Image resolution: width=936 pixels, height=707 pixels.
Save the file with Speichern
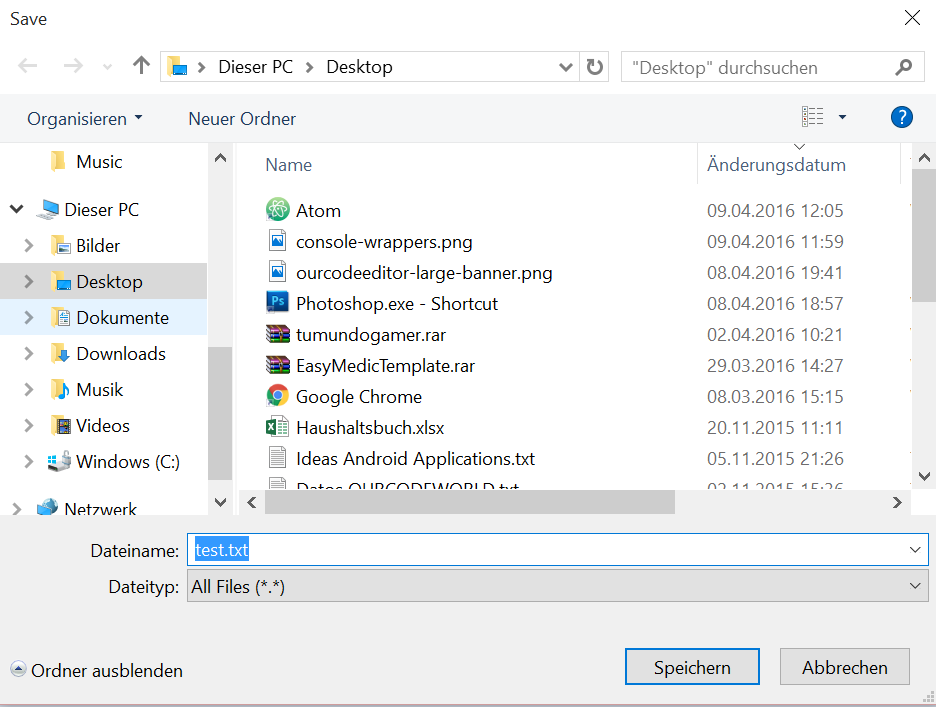click(692, 667)
